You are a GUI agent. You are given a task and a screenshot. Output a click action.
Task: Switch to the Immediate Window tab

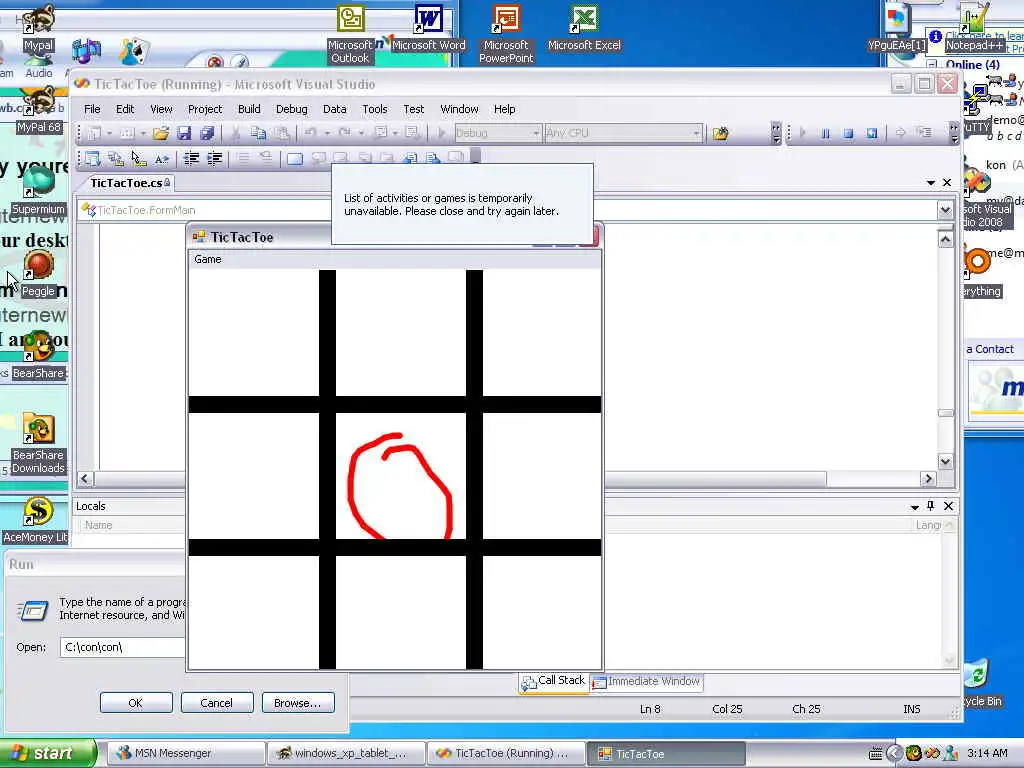click(x=647, y=682)
